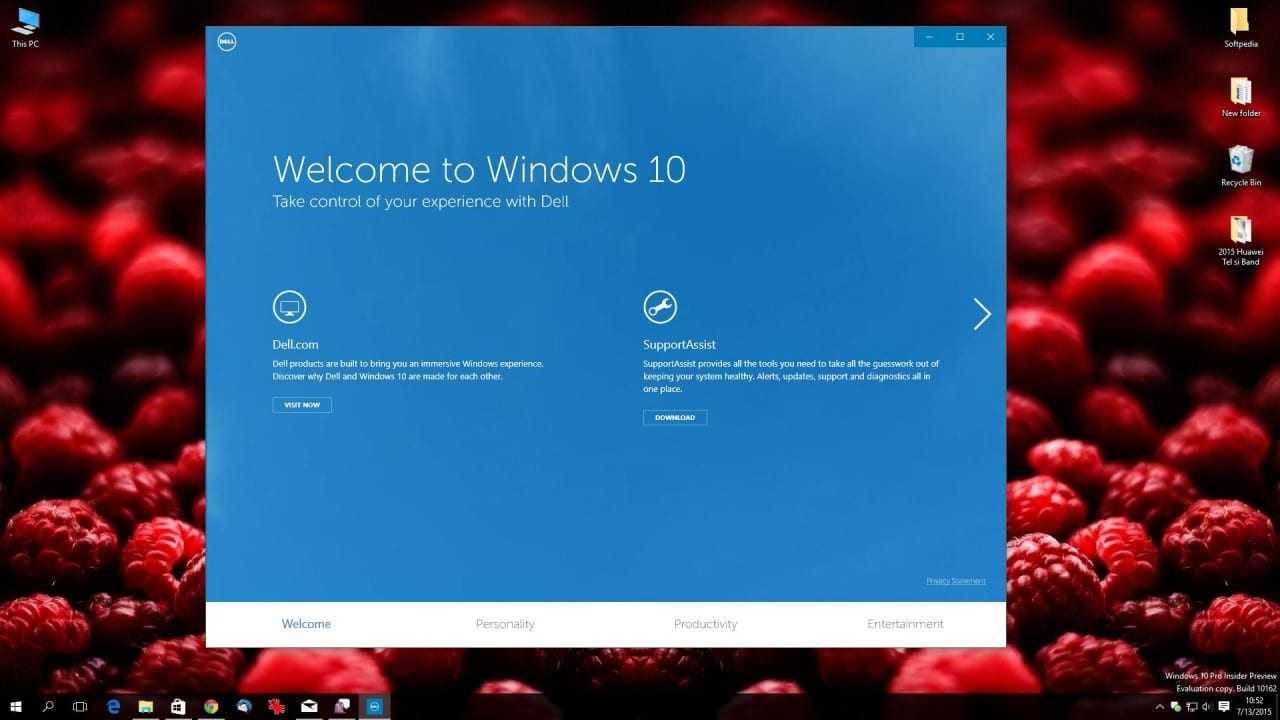The image size is (1280, 720).
Task: Open the Action Center notifications icon
Action: tap(1224, 707)
